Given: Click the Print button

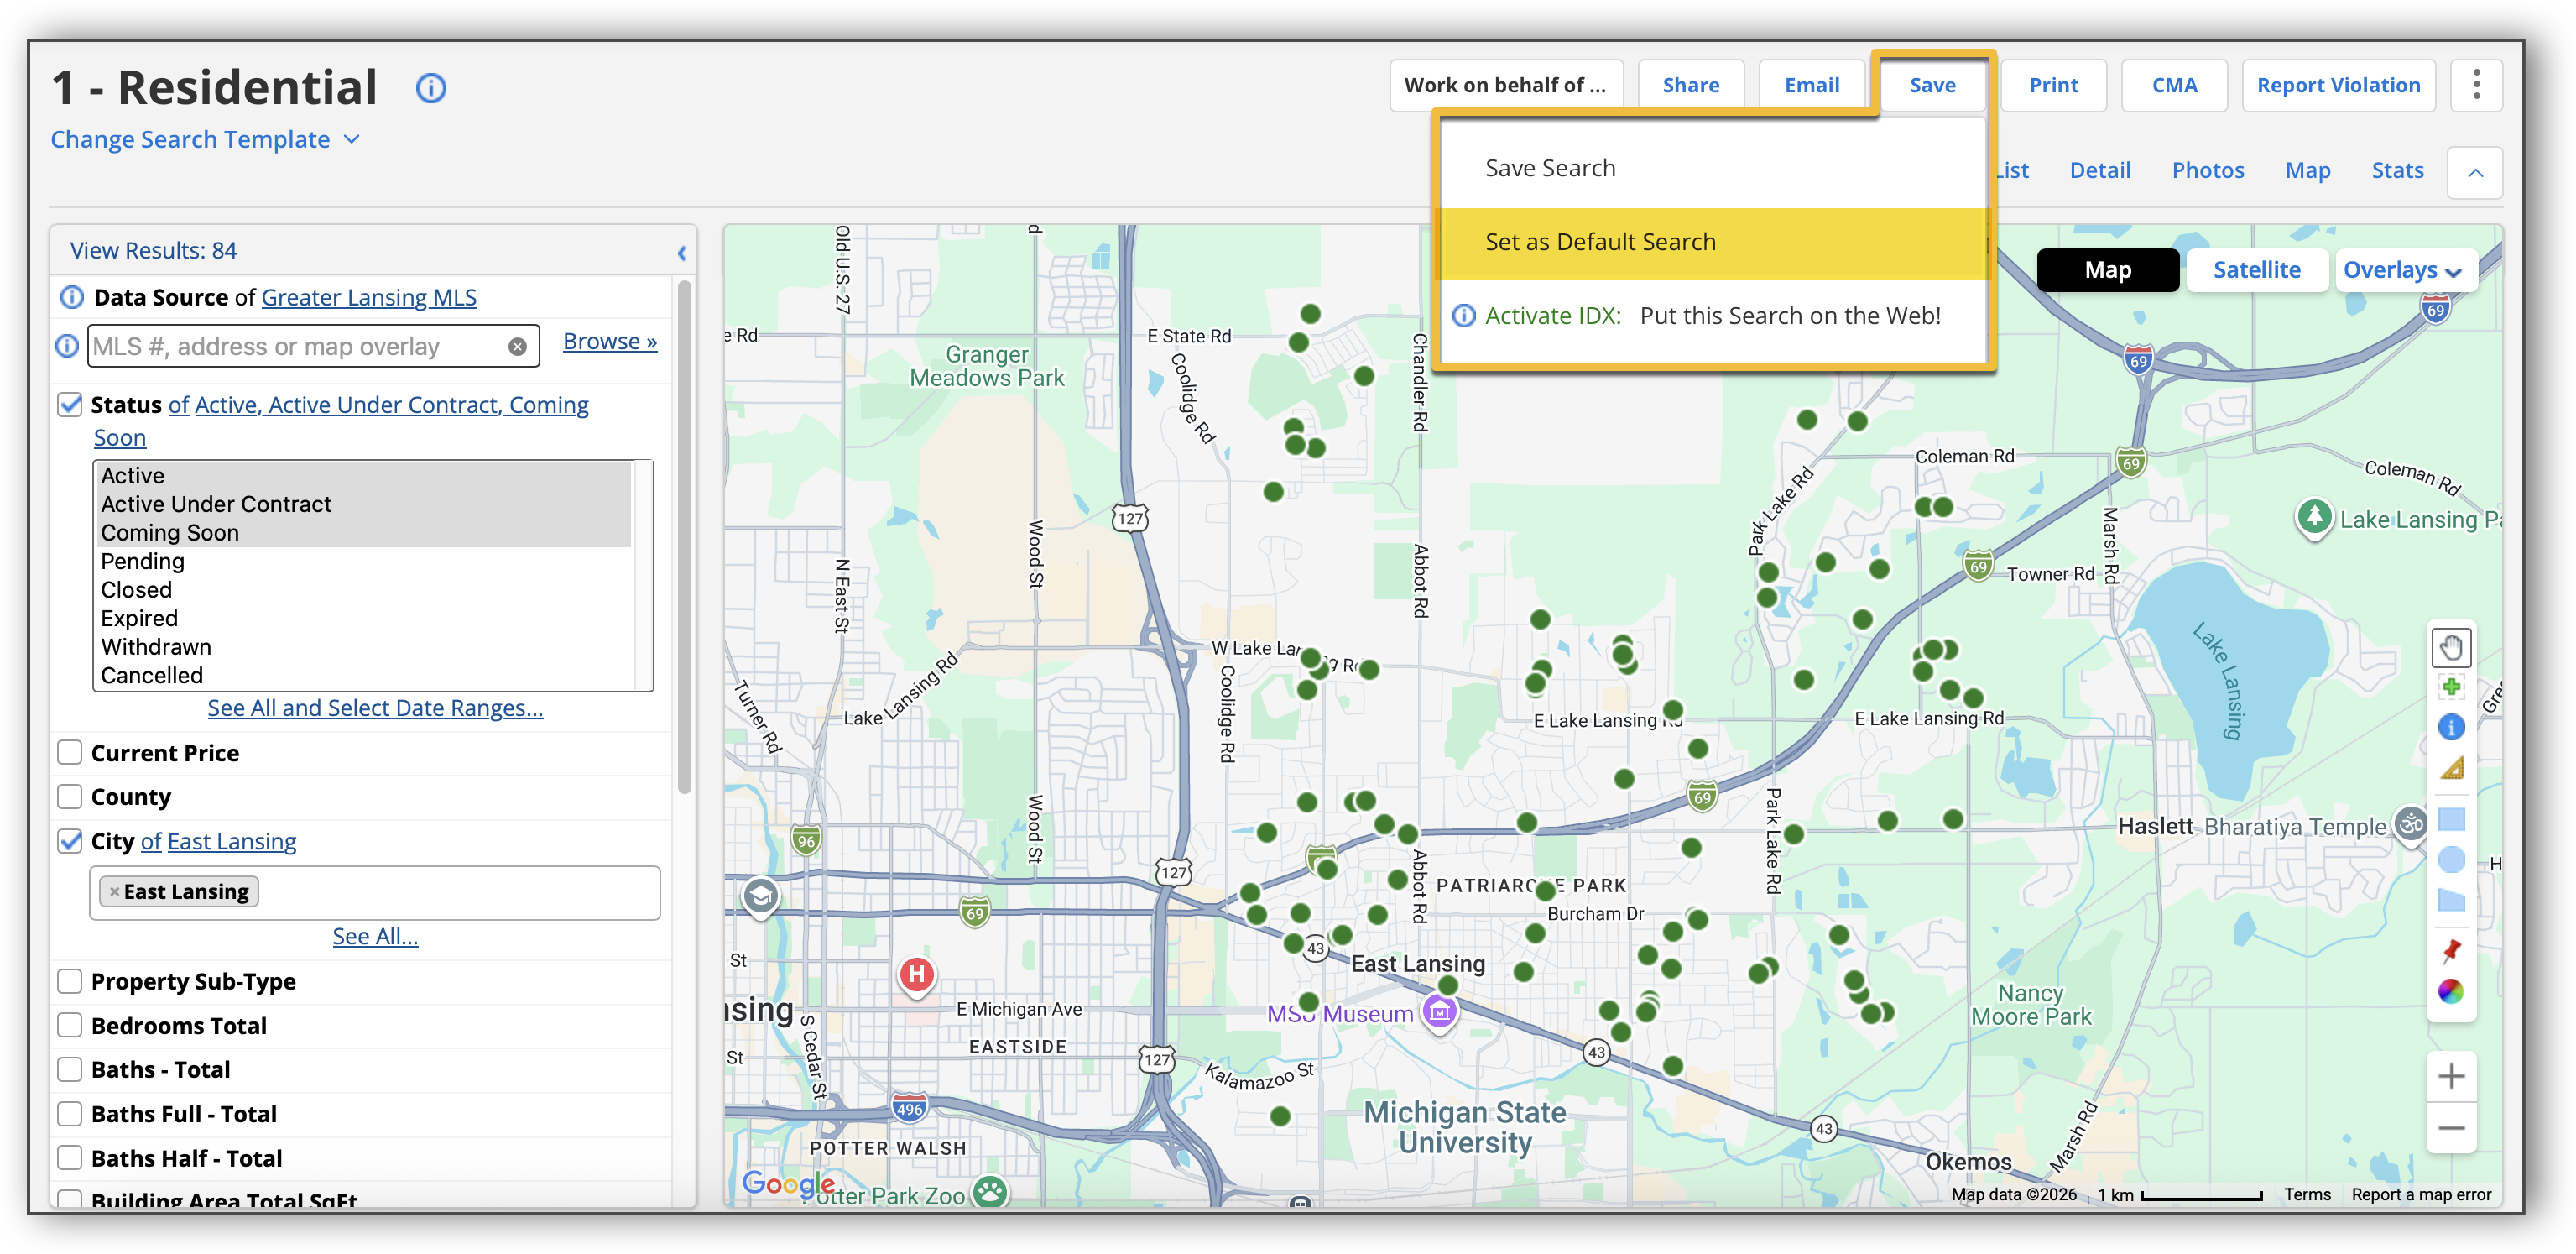Looking at the screenshot, I should click(2053, 85).
